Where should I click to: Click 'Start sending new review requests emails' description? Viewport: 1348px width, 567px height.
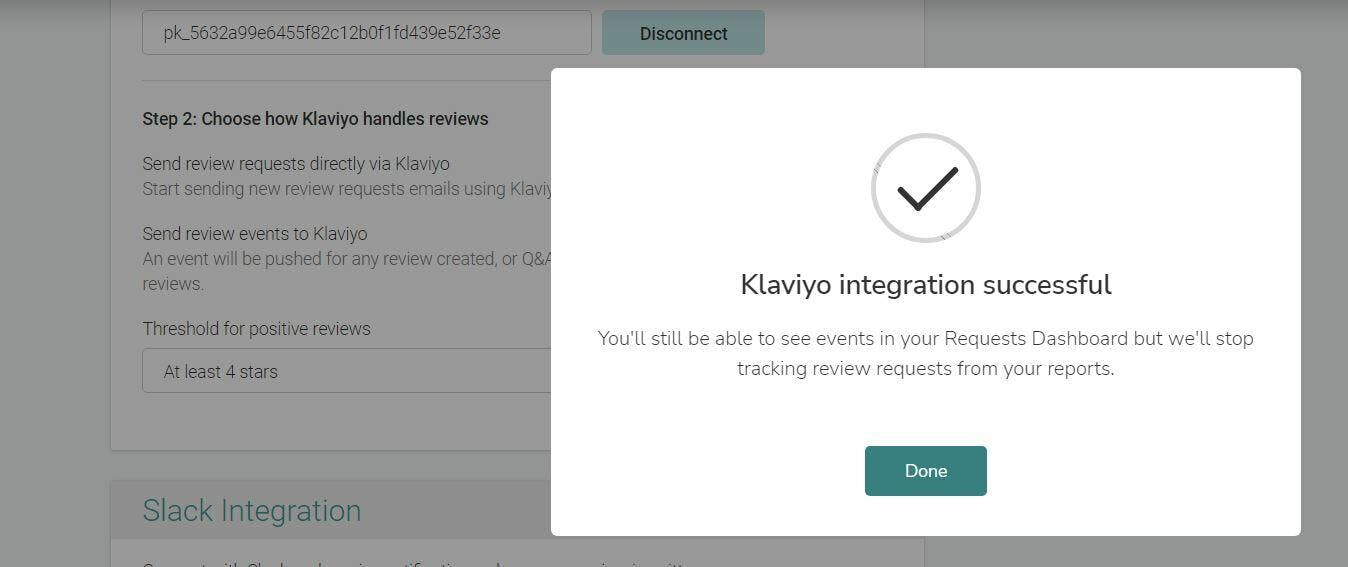(346, 189)
